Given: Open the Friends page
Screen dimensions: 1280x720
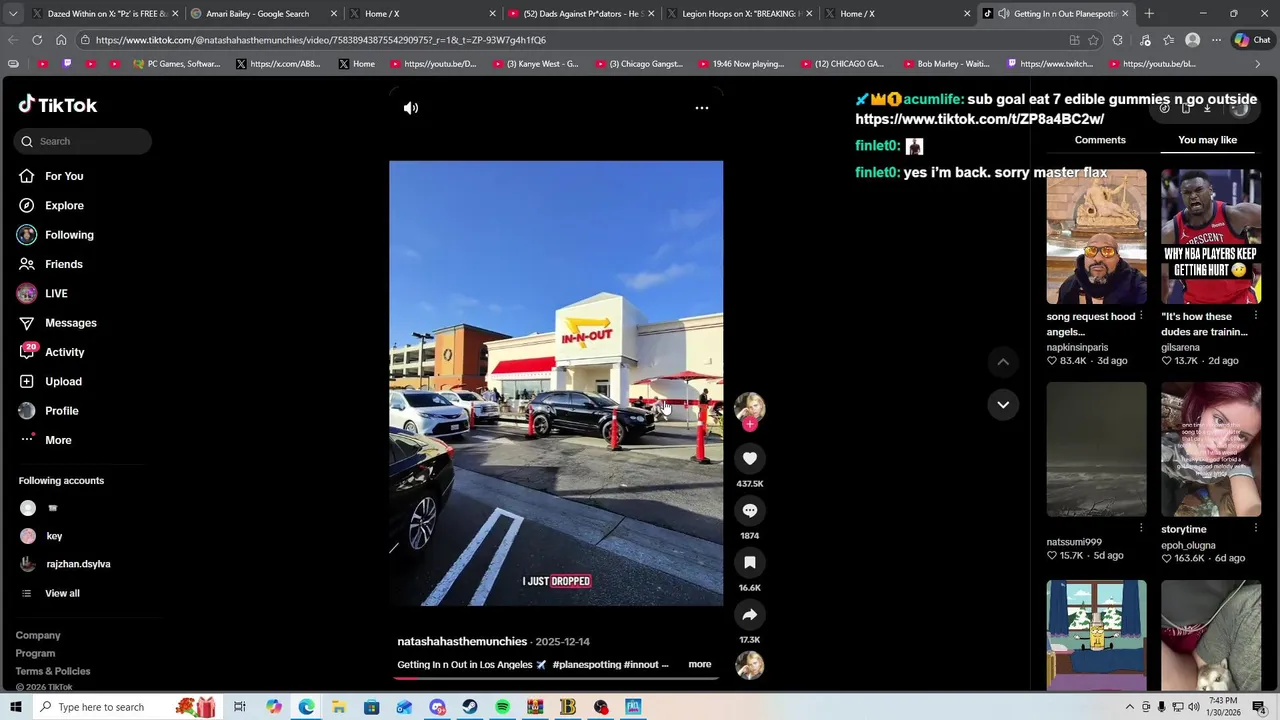Looking at the screenshot, I should pyautogui.click(x=64, y=264).
